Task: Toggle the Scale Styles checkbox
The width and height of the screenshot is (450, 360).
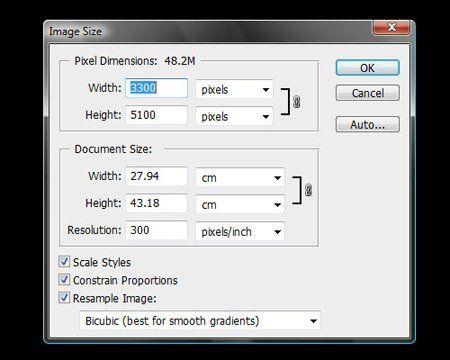Action: point(64,262)
